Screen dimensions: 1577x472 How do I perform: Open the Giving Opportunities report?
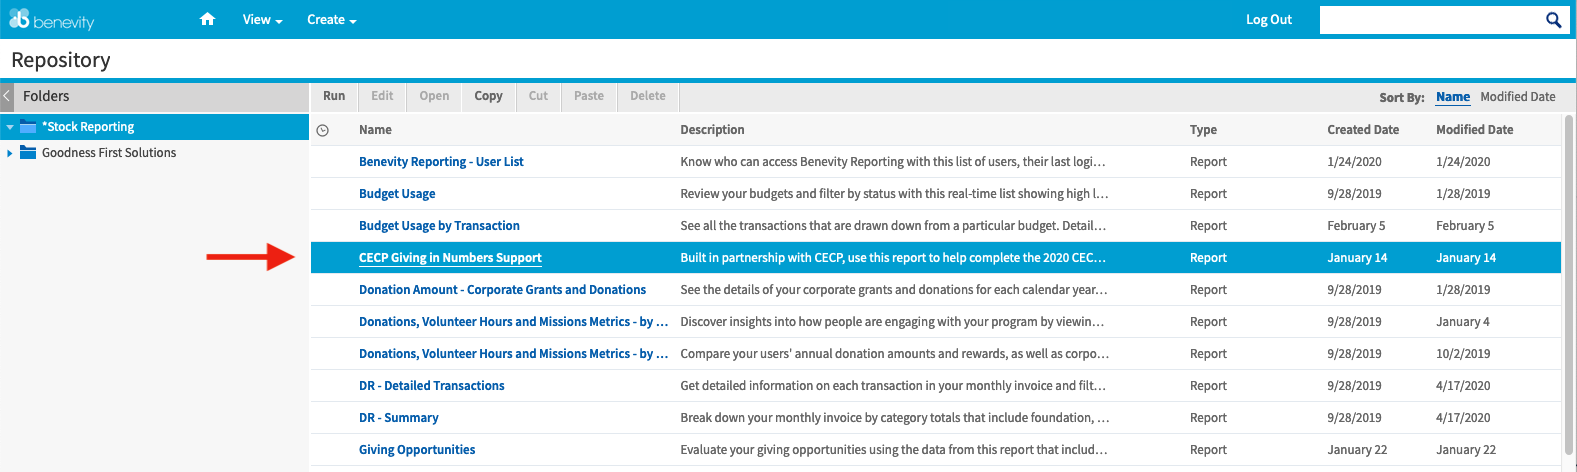point(417,450)
